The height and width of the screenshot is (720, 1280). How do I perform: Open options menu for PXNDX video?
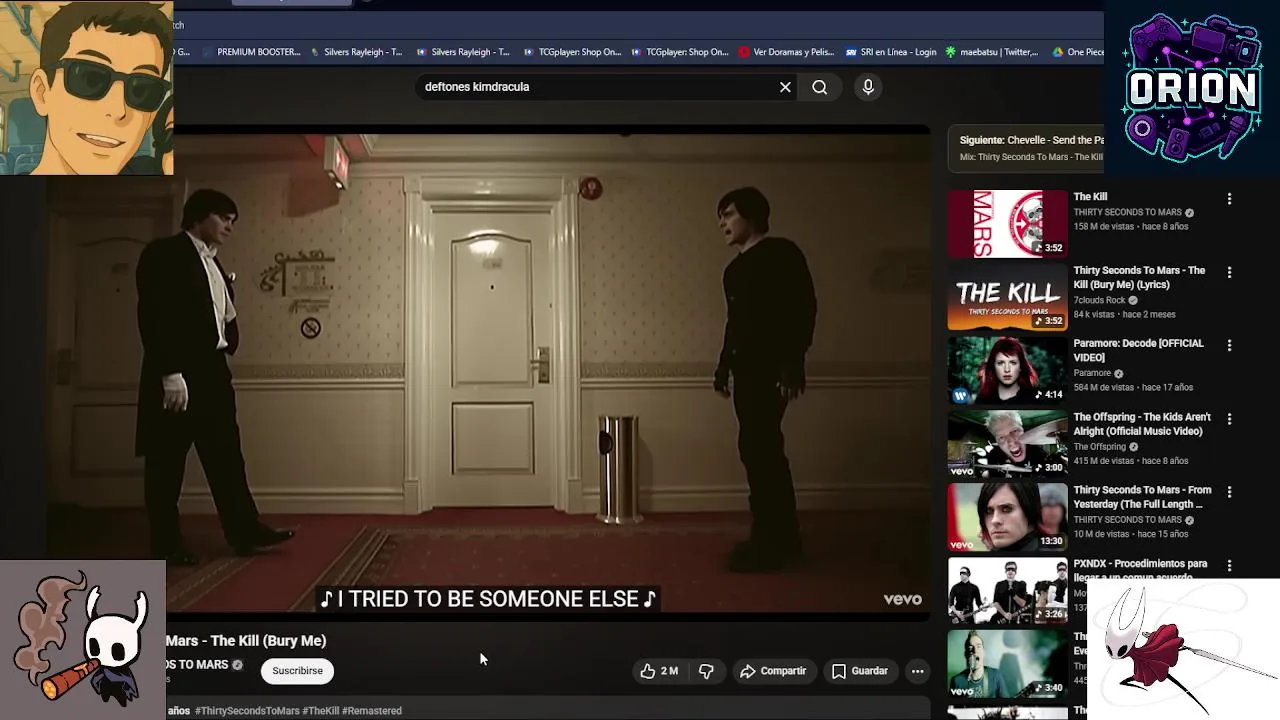pos(1229,565)
